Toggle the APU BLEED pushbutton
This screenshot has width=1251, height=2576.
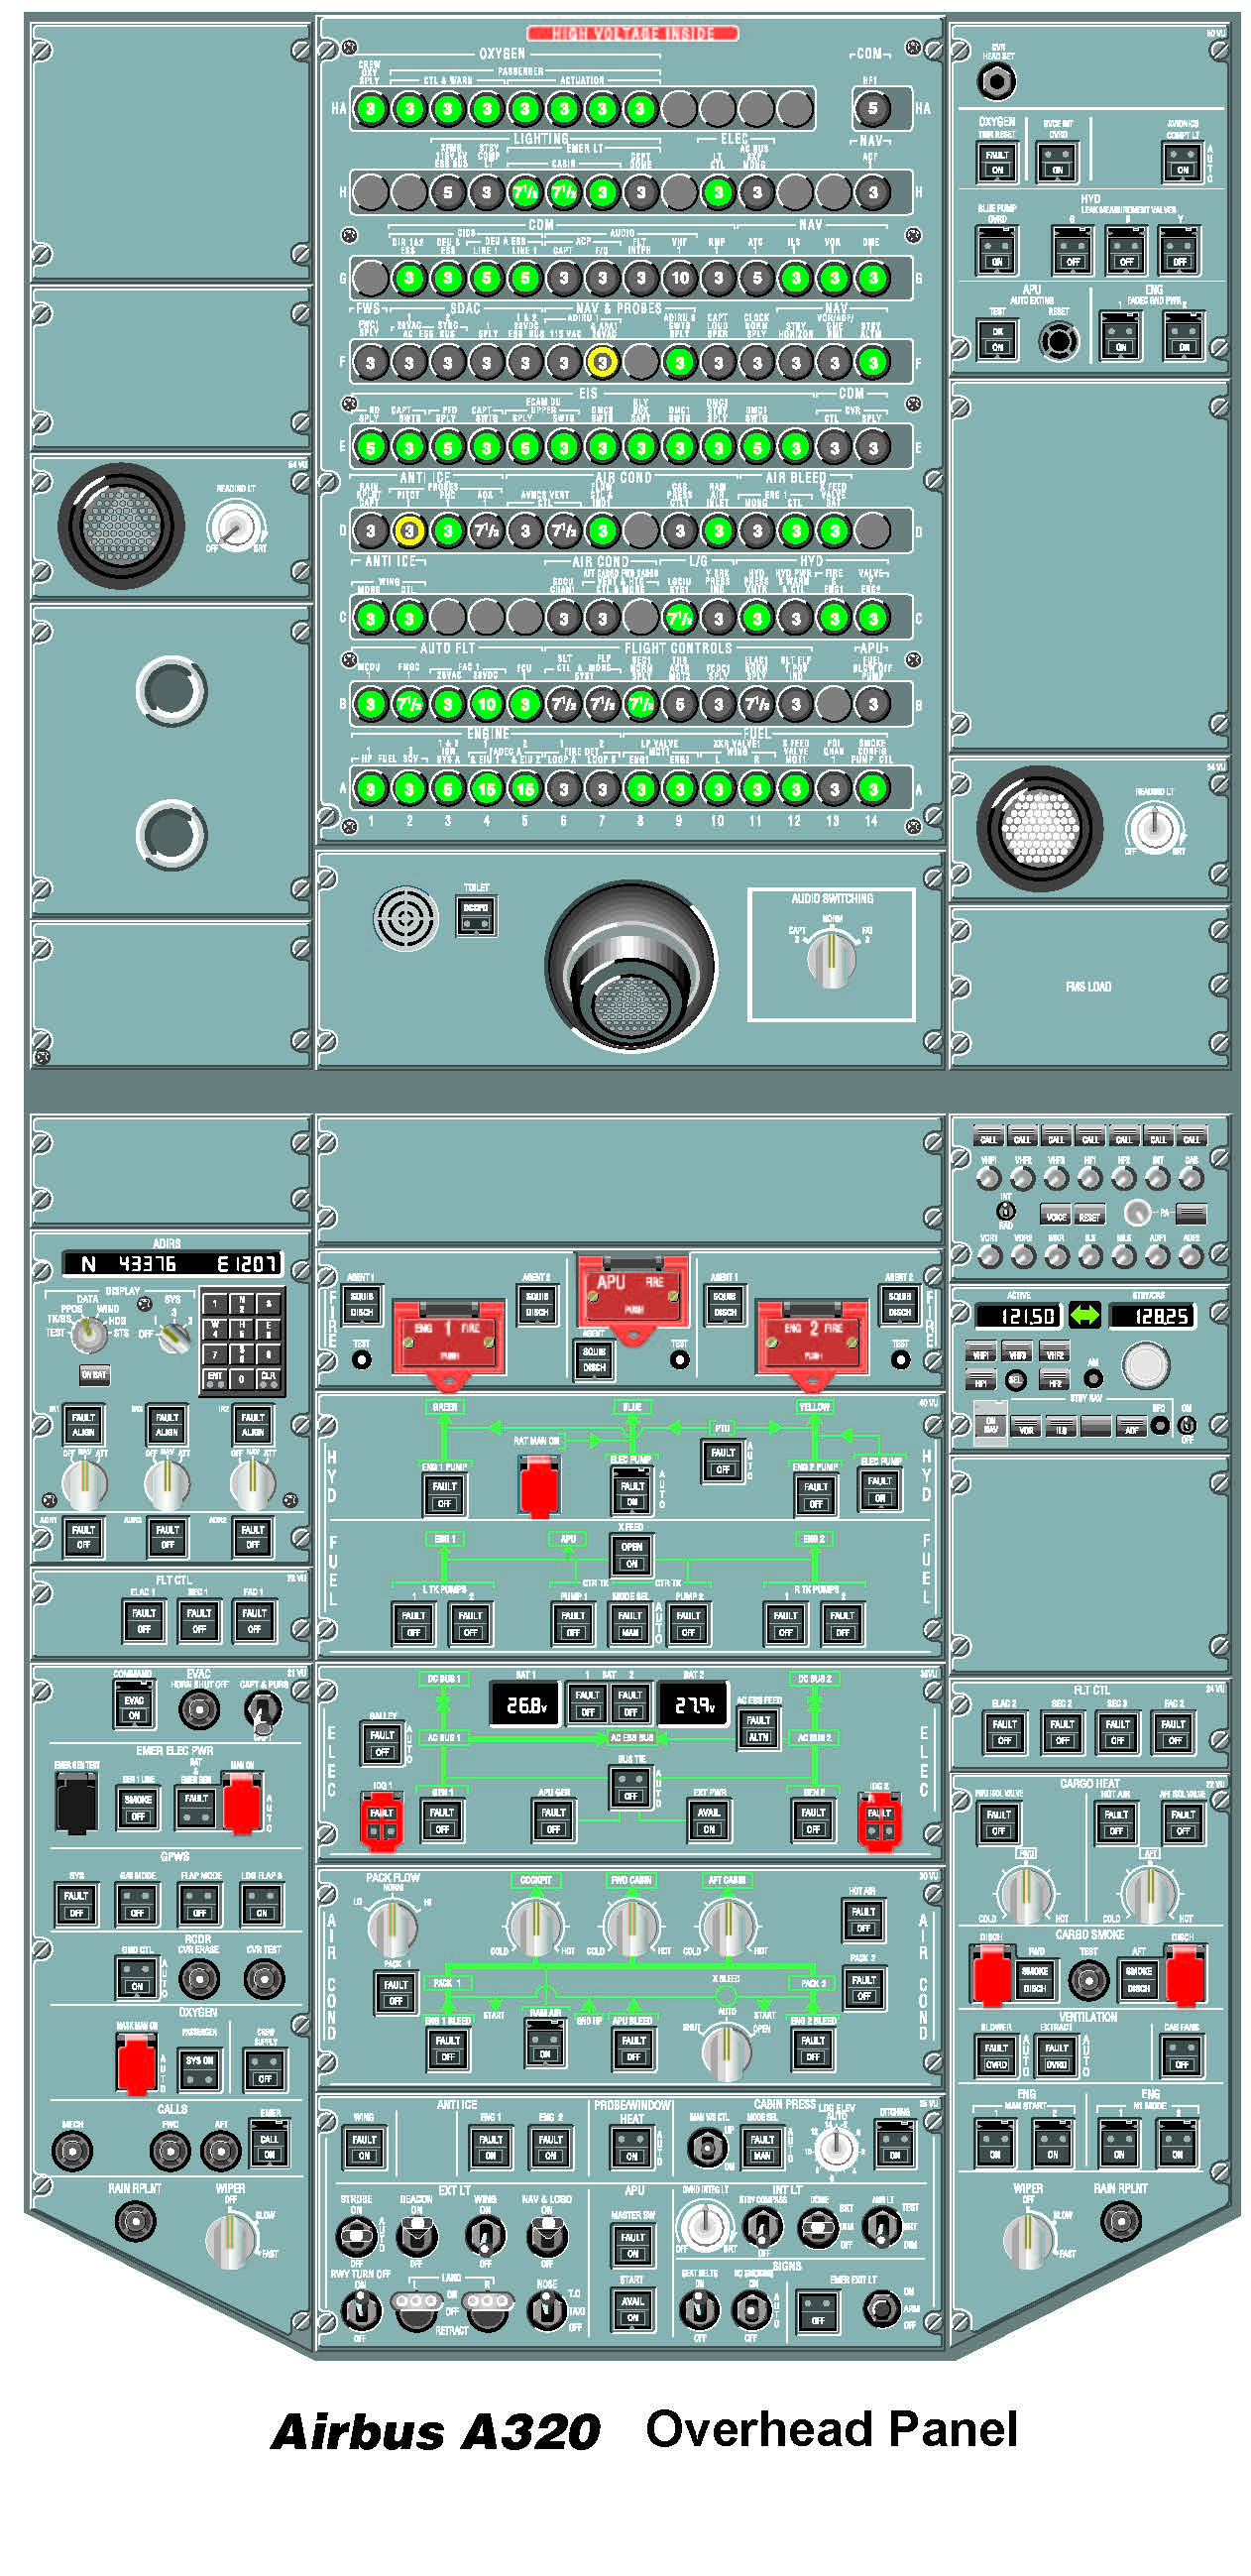pos(633,2048)
